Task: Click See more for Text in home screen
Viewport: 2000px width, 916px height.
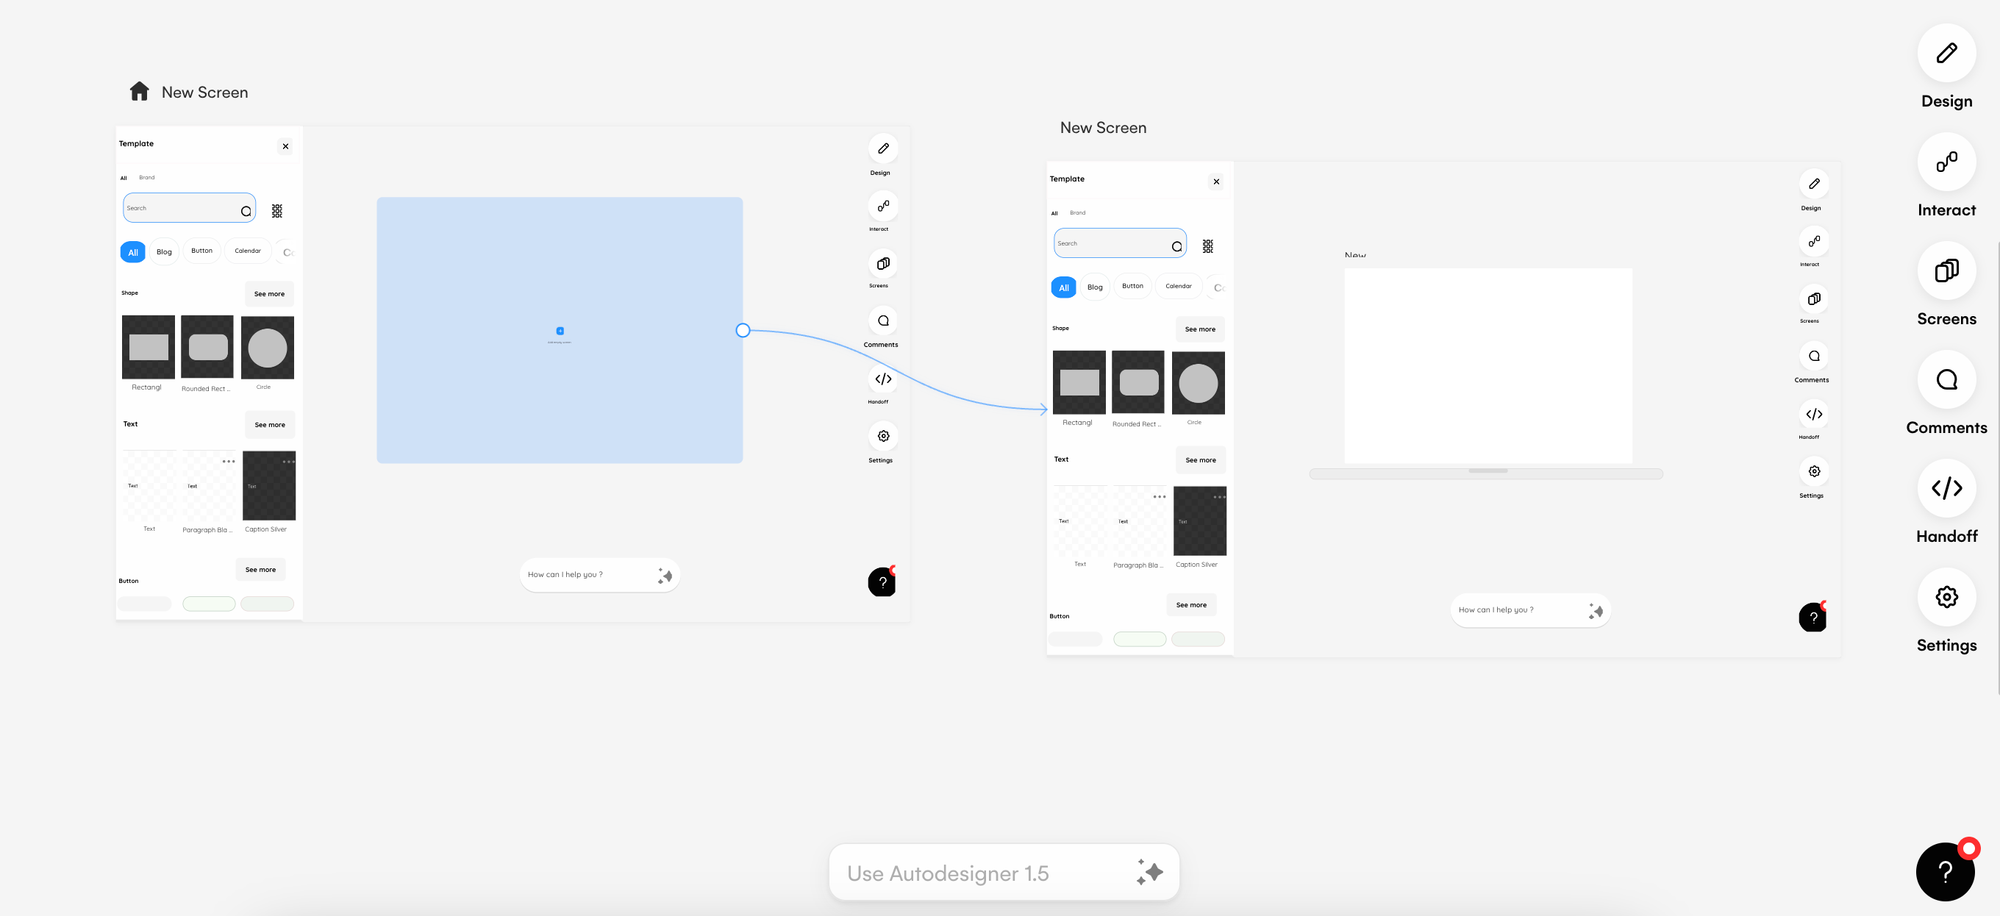Action: click(270, 425)
